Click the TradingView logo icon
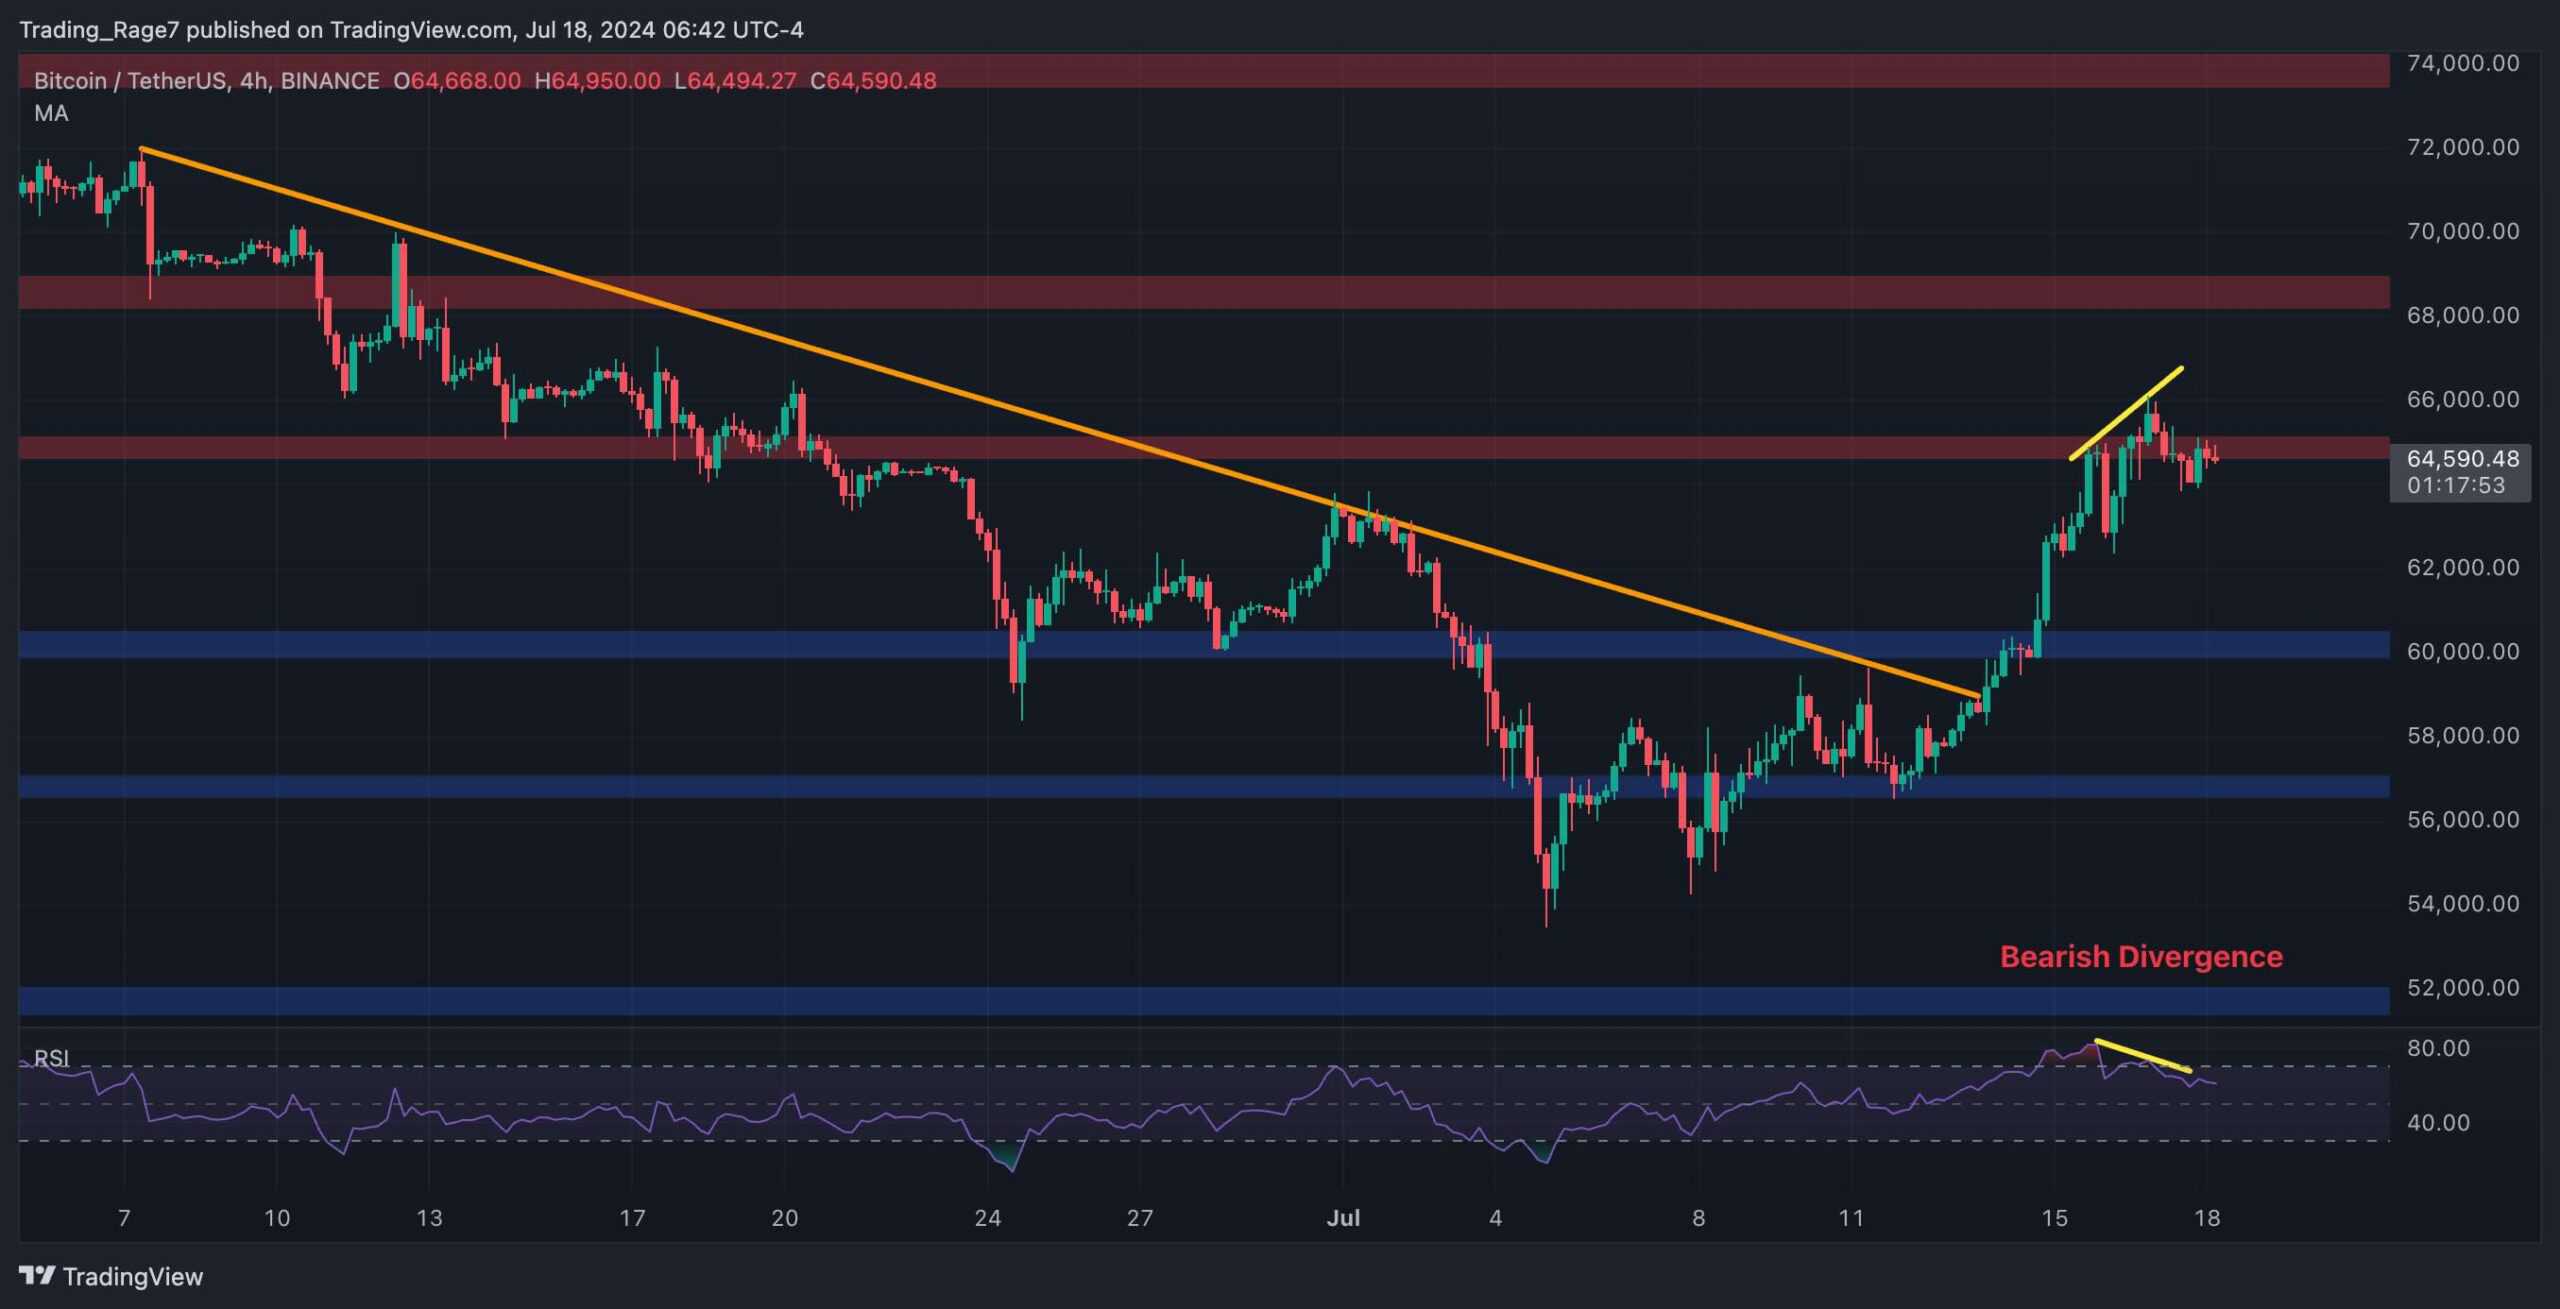This screenshot has height=1309, width=2560. pyautogui.click(x=37, y=1275)
